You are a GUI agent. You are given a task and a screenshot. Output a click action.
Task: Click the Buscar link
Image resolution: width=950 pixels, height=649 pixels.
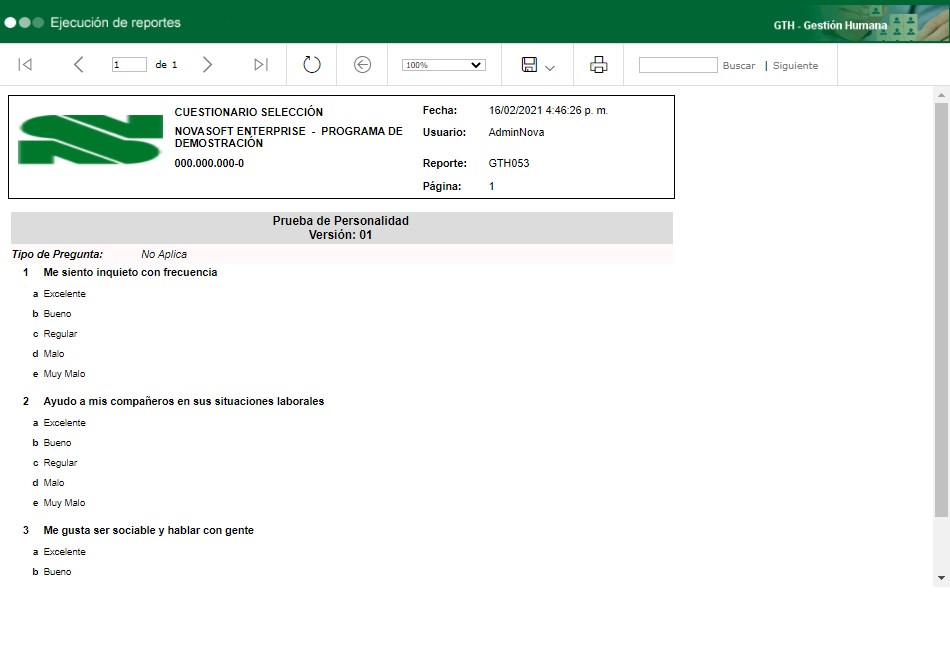coord(739,66)
